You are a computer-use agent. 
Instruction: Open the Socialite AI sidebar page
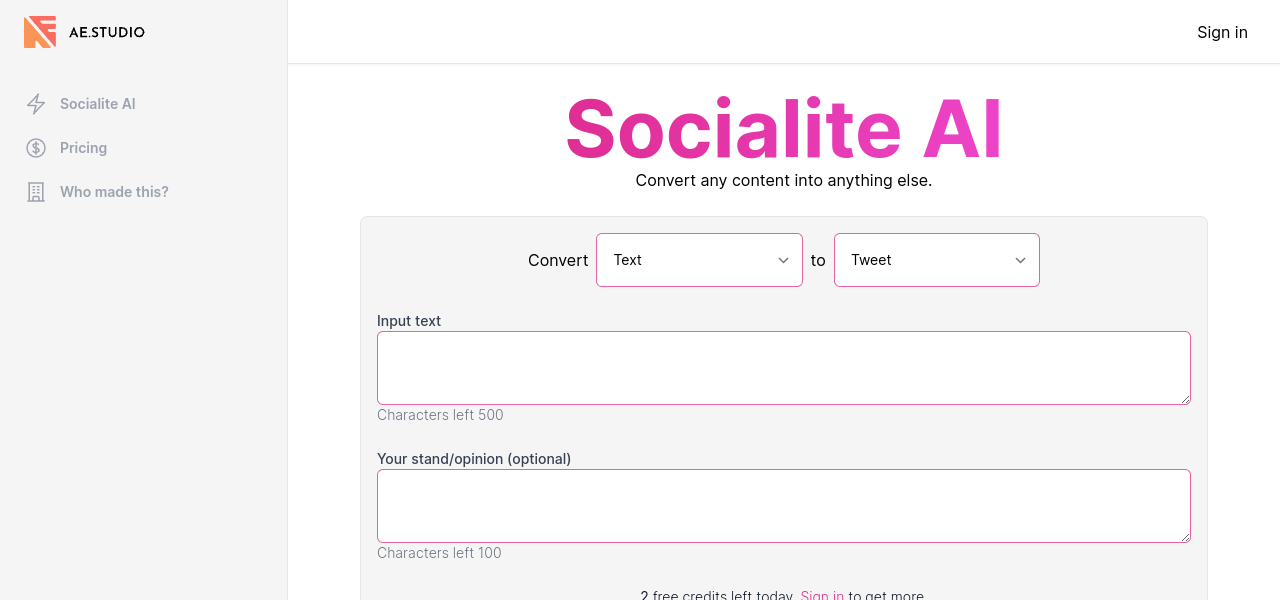pos(97,104)
